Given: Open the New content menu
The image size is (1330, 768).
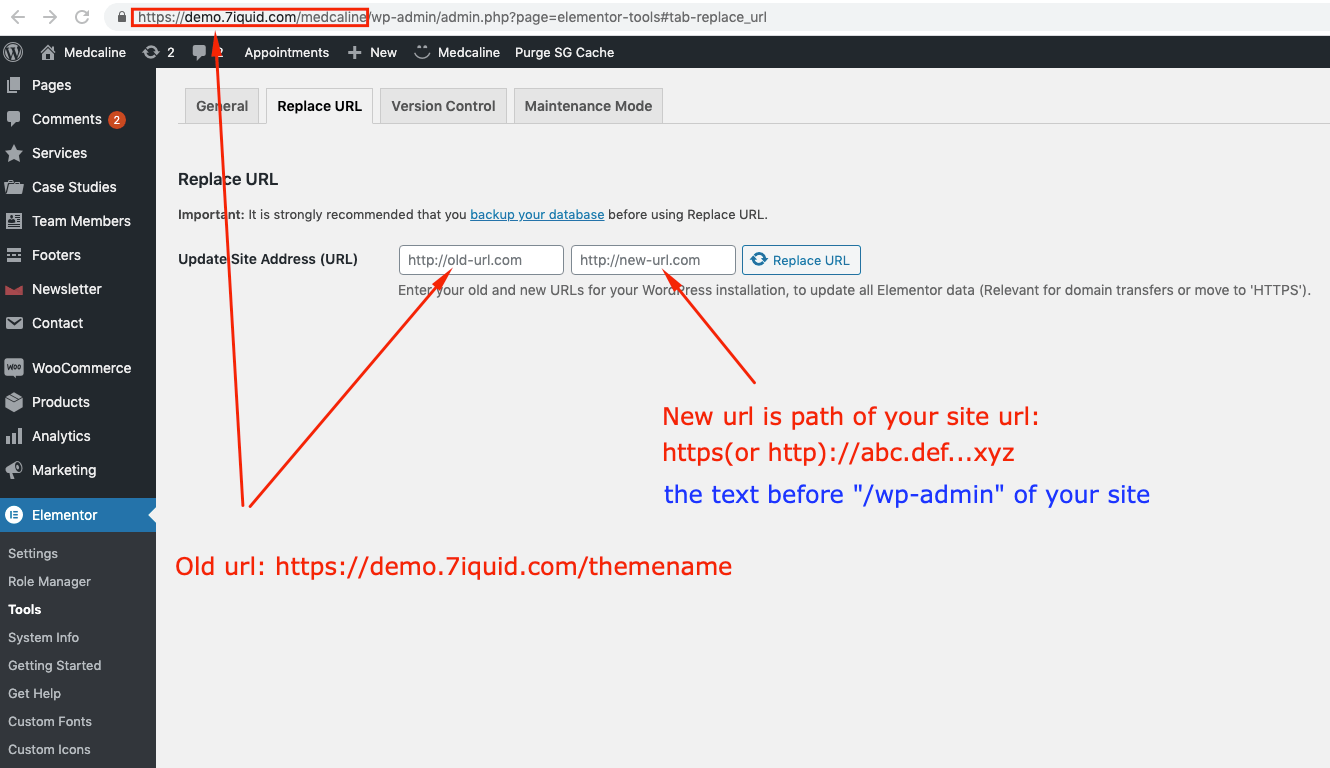Looking at the screenshot, I should coord(373,52).
